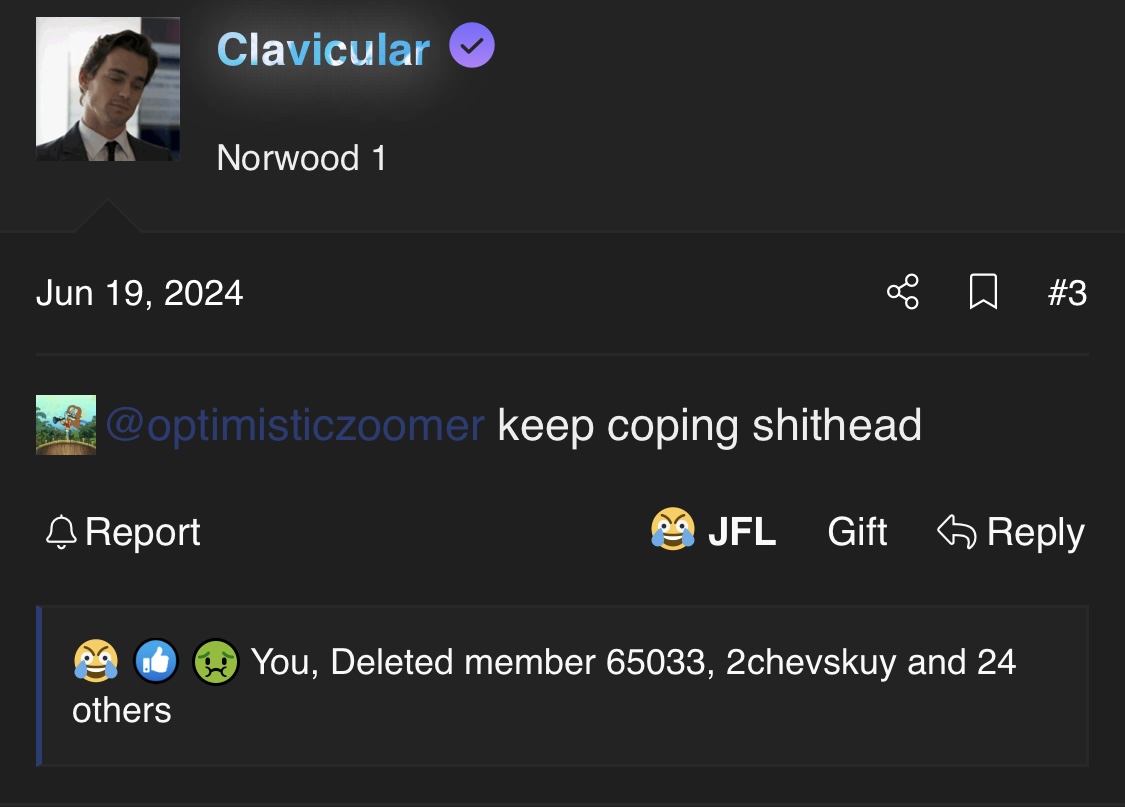
Task: Open the @optimisticzoomer mention link
Action: tap(296, 425)
